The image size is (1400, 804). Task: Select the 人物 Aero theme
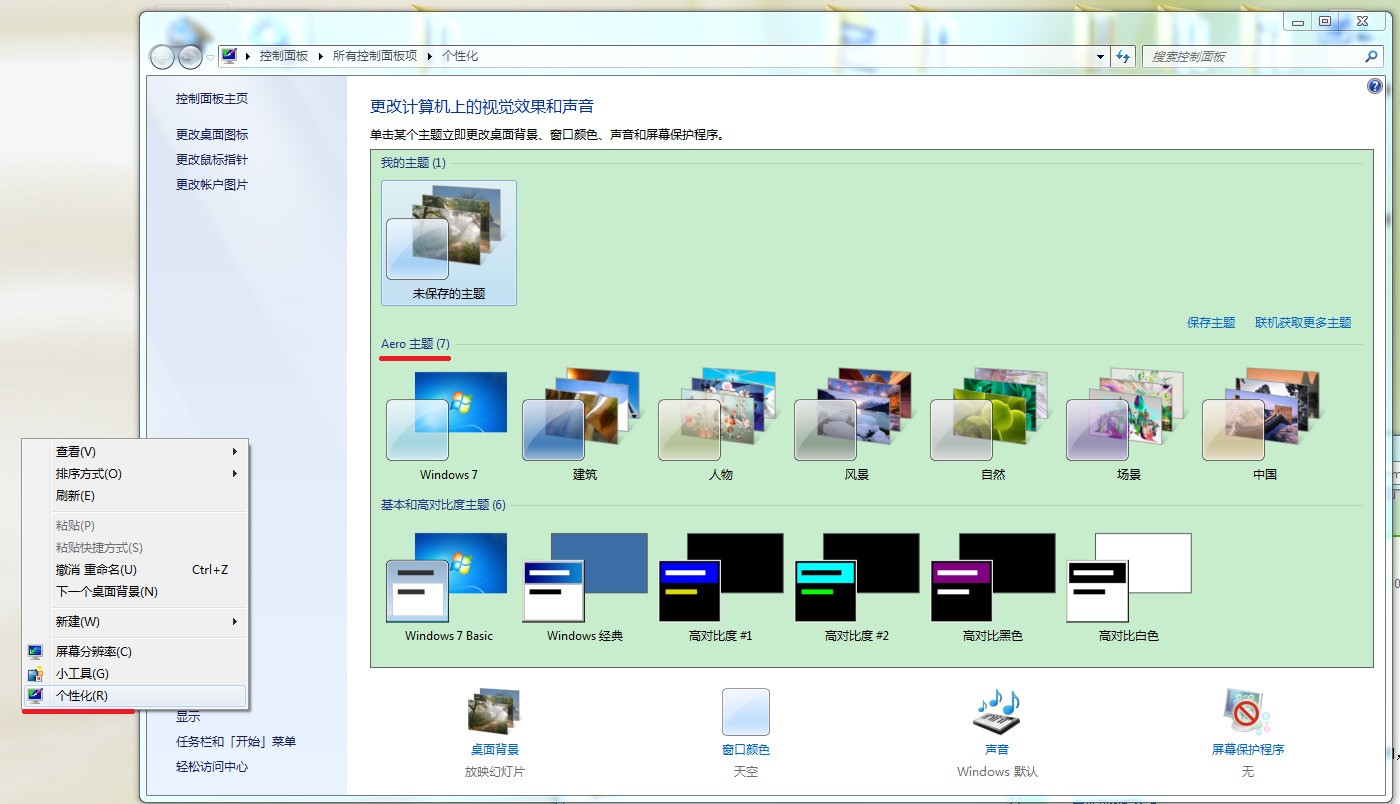click(721, 427)
